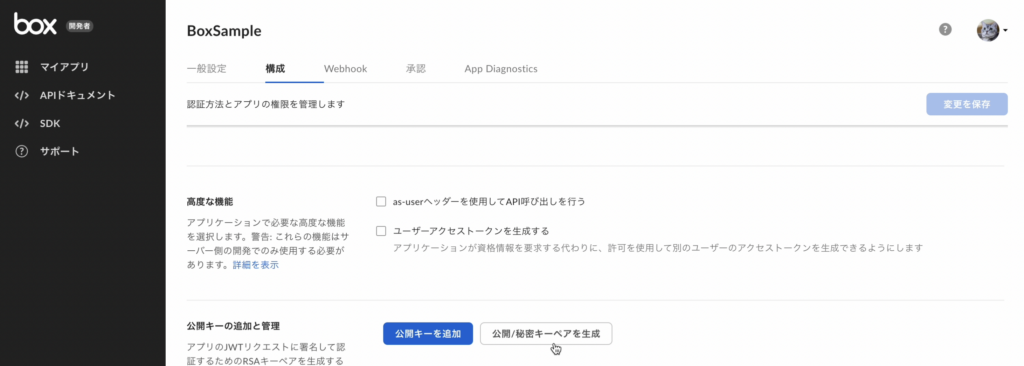Viewport: 1024px width, 366px height.
Task: Click the user avatar picture
Action: (987, 30)
